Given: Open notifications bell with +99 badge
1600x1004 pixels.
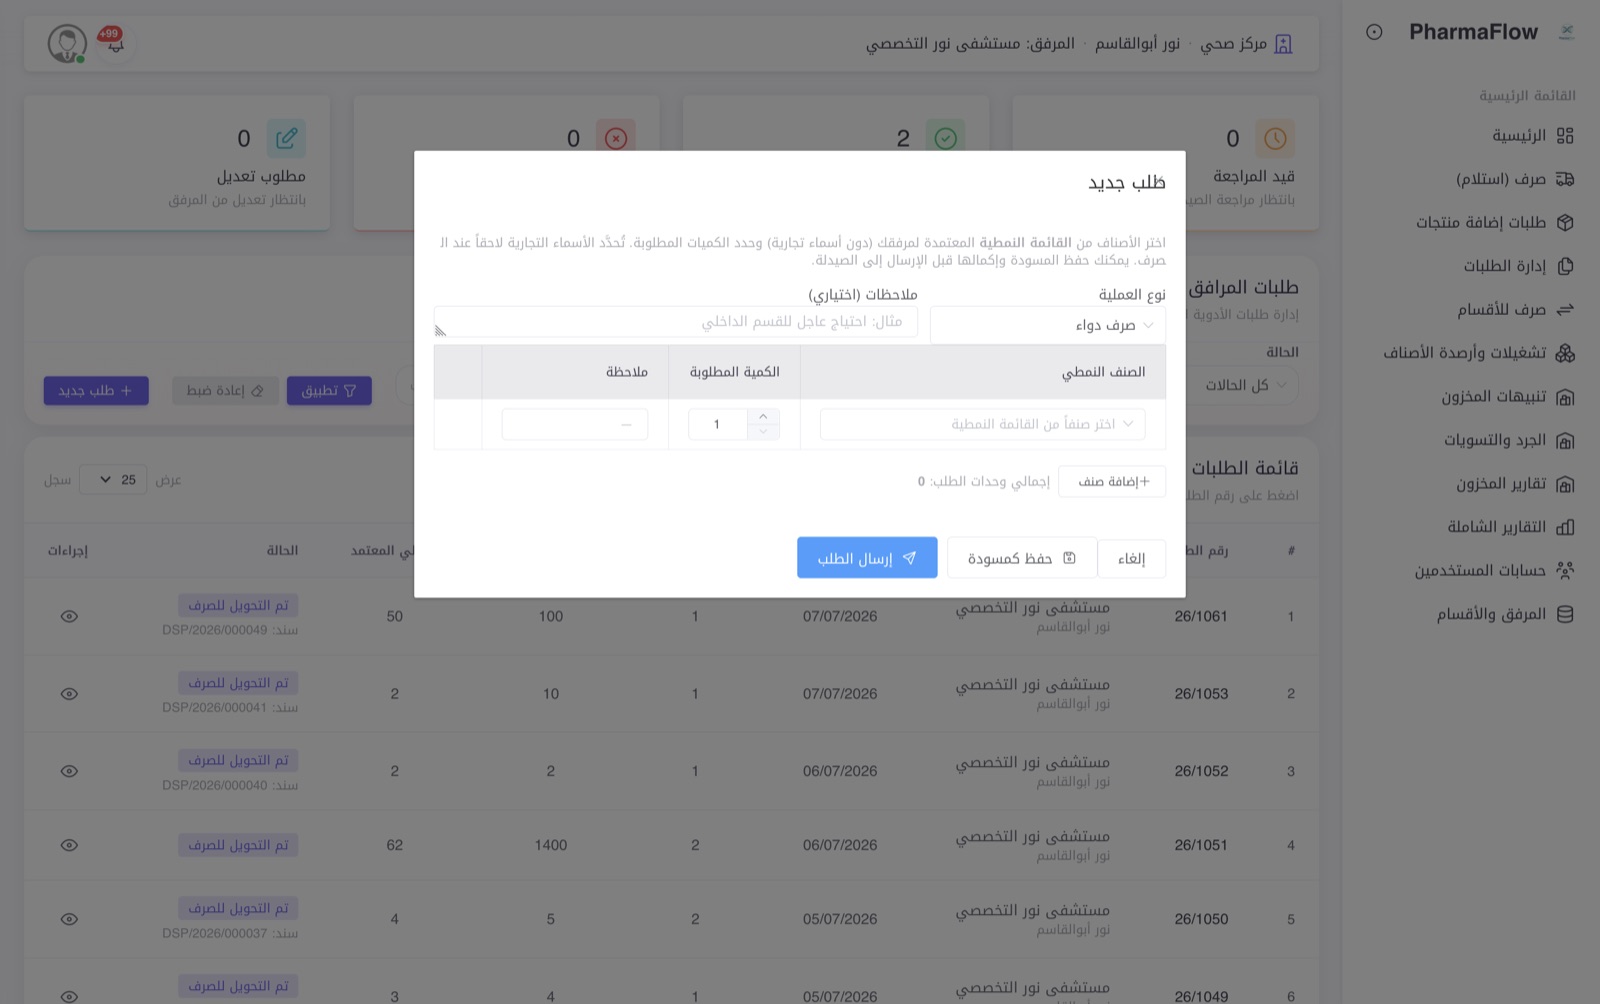Looking at the screenshot, I should tap(115, 42).
